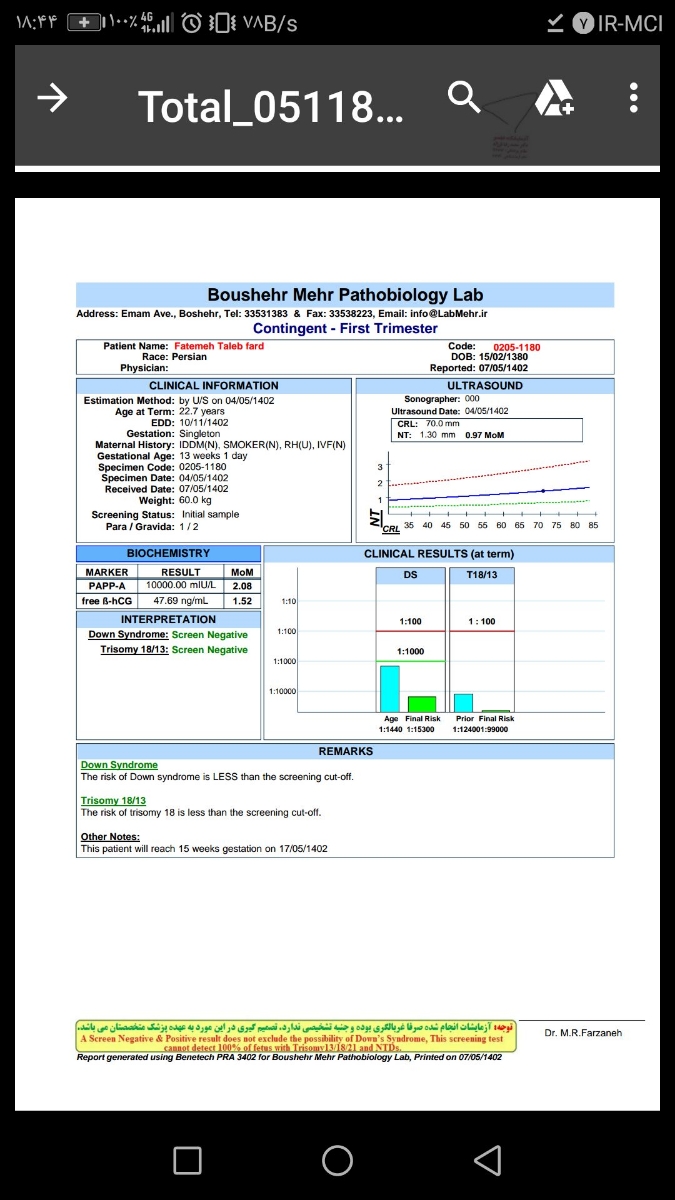Tap the cyan Age risk bar under DS
This screenshot has height=1200, width=675.
389,688
